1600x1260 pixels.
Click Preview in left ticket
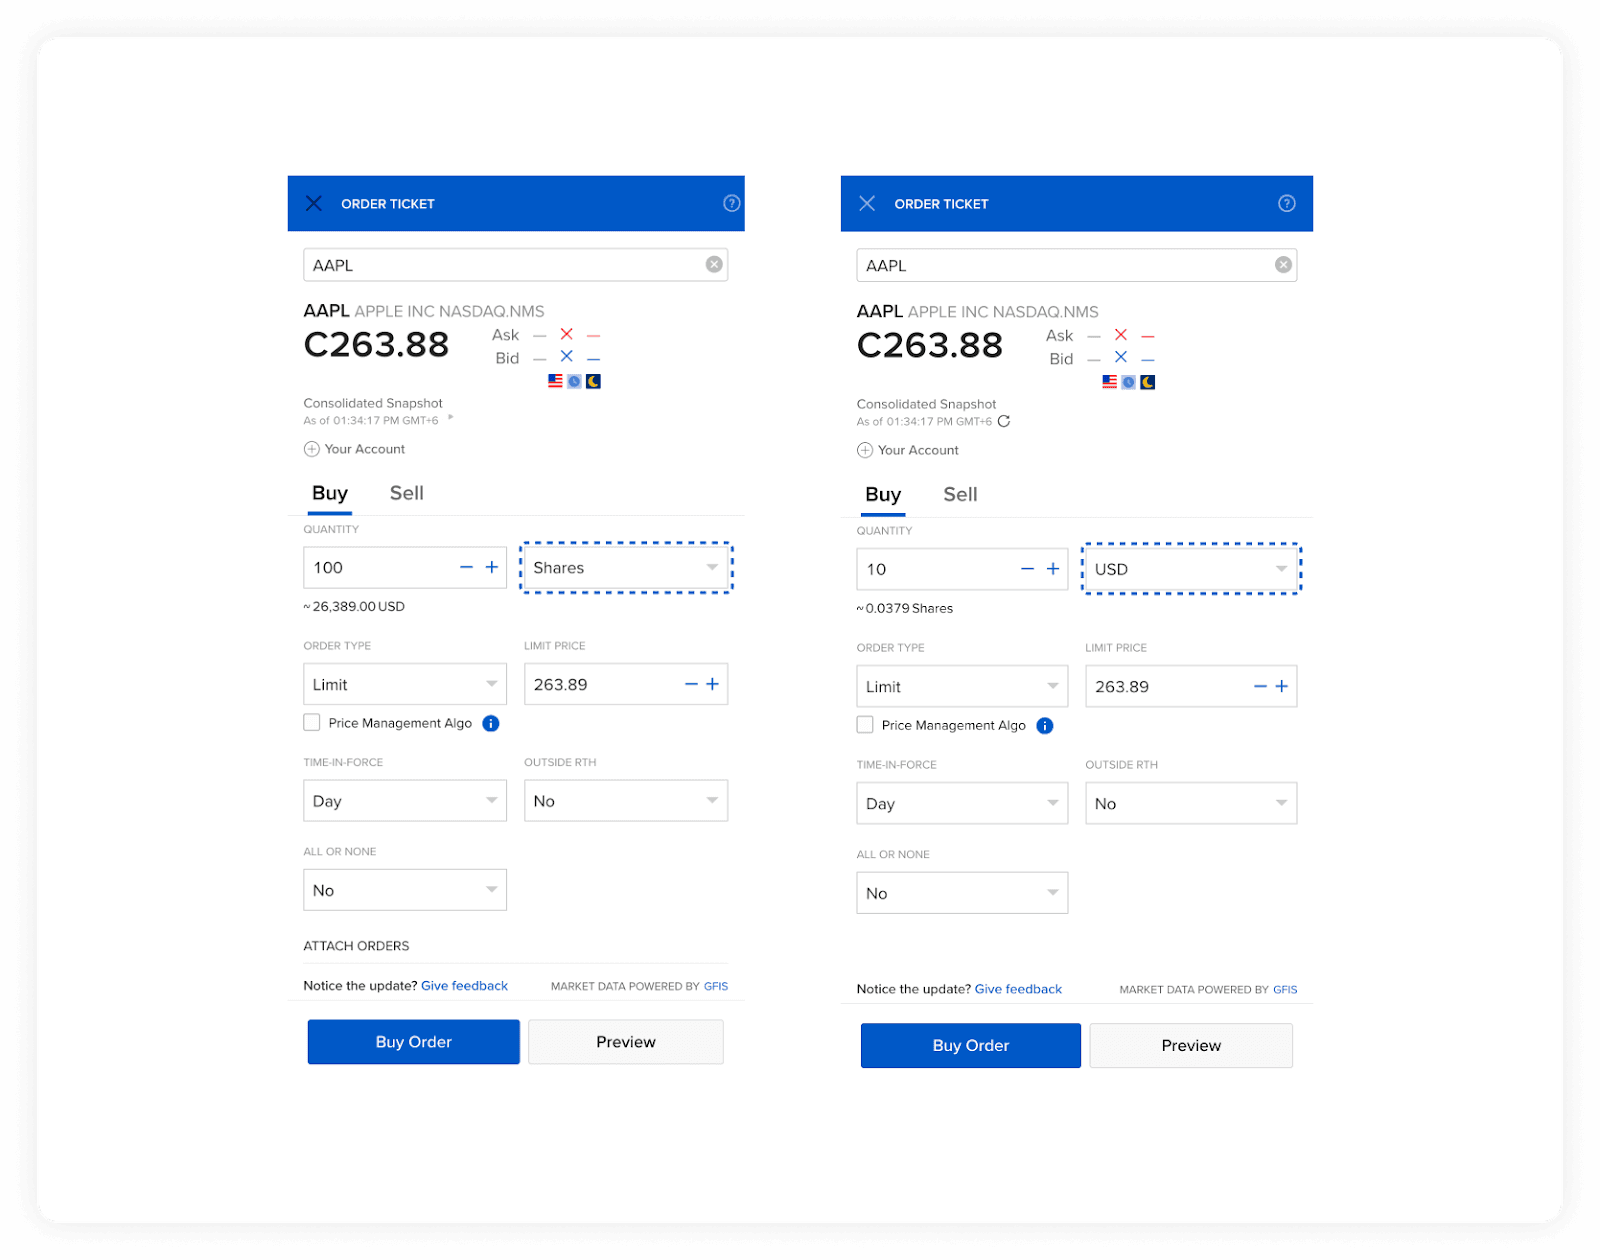point(626,1042)
